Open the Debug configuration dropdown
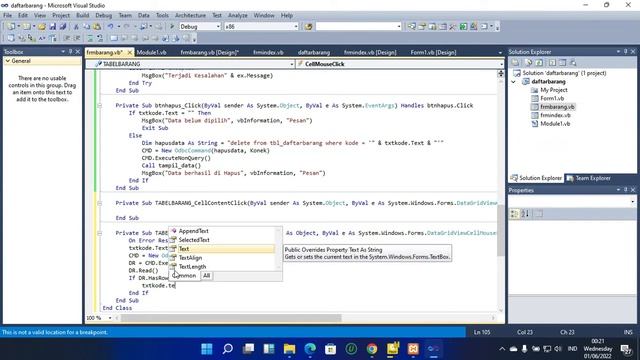Screen dimensions: 640x360 [x=218, y=27]
